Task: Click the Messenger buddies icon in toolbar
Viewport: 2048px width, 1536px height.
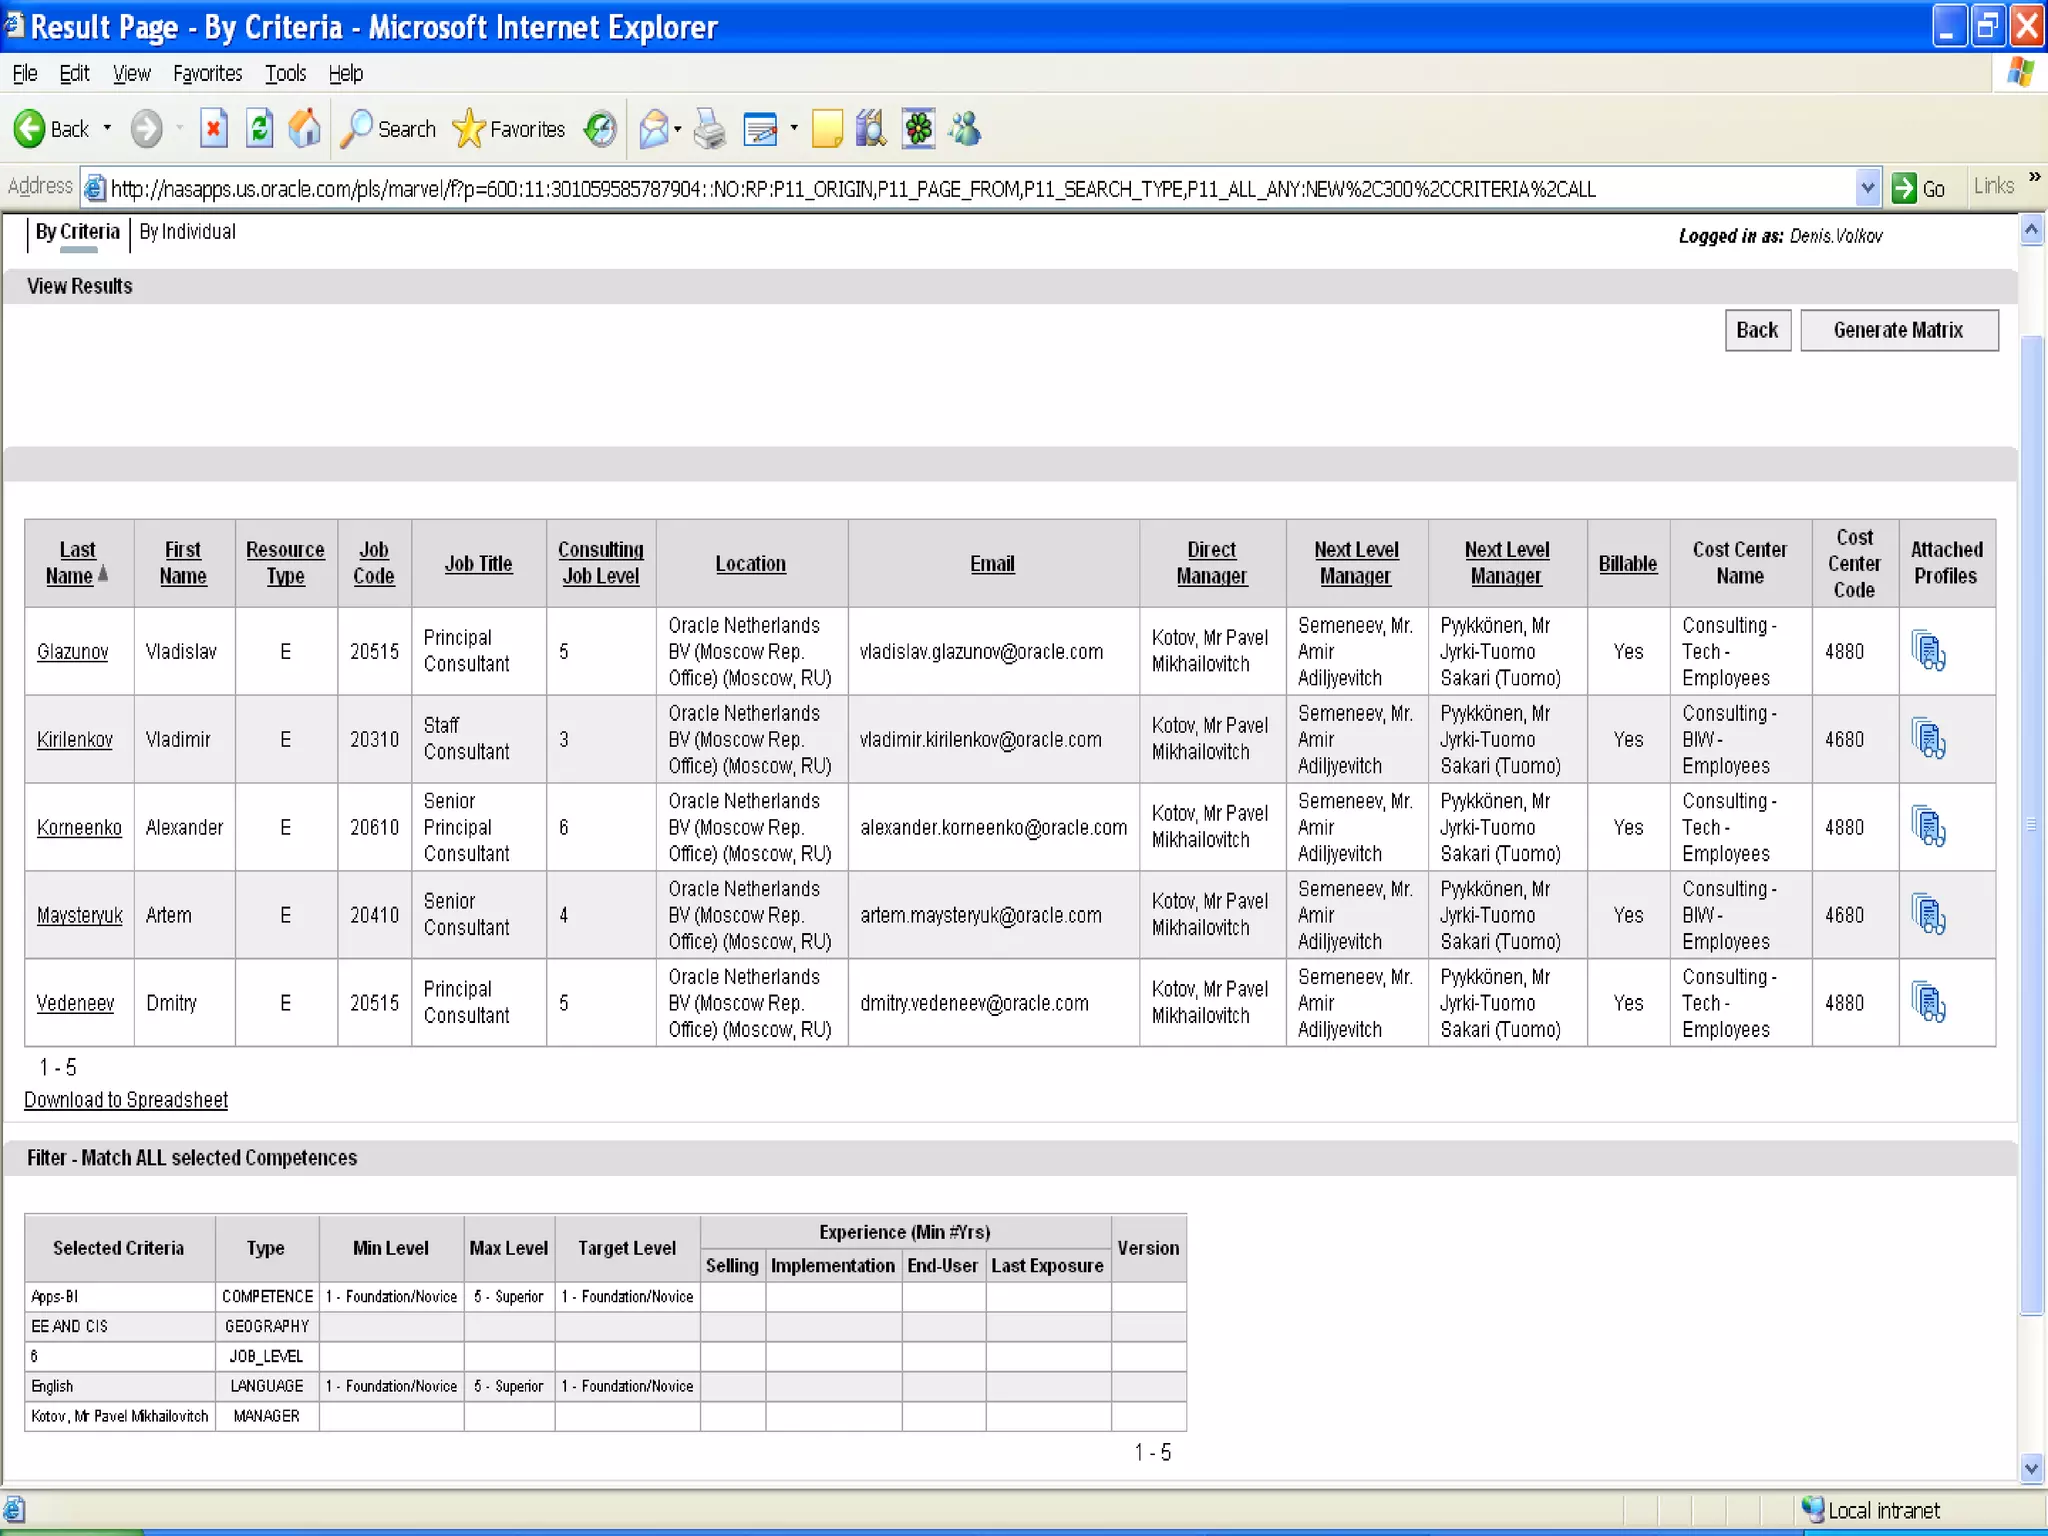Action: pos(966,129)
